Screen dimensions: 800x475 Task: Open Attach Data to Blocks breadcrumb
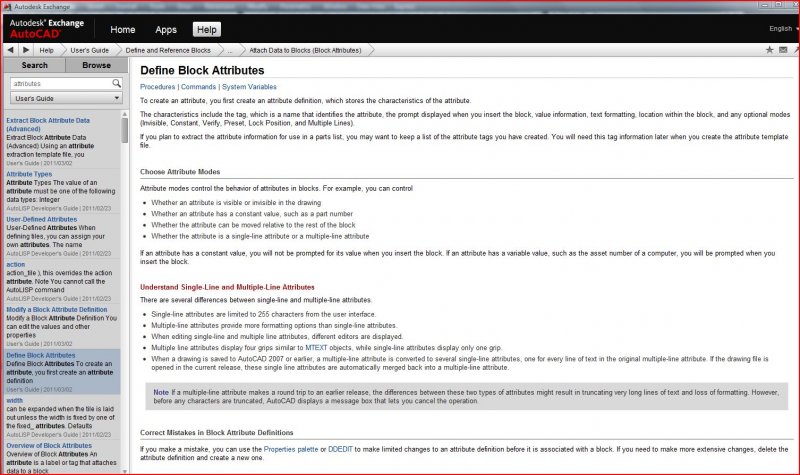pyautogui.click(x=305, y=51)
